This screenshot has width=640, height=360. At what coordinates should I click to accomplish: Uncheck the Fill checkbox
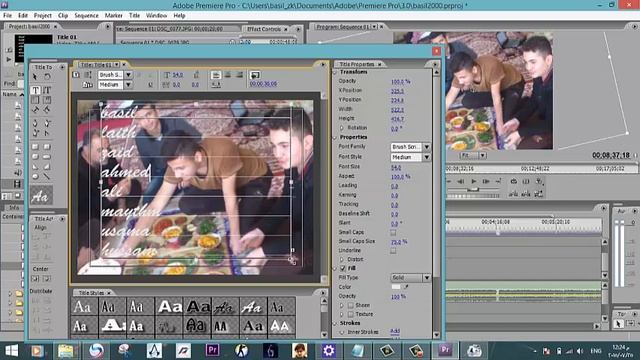[x=343, y=268]
